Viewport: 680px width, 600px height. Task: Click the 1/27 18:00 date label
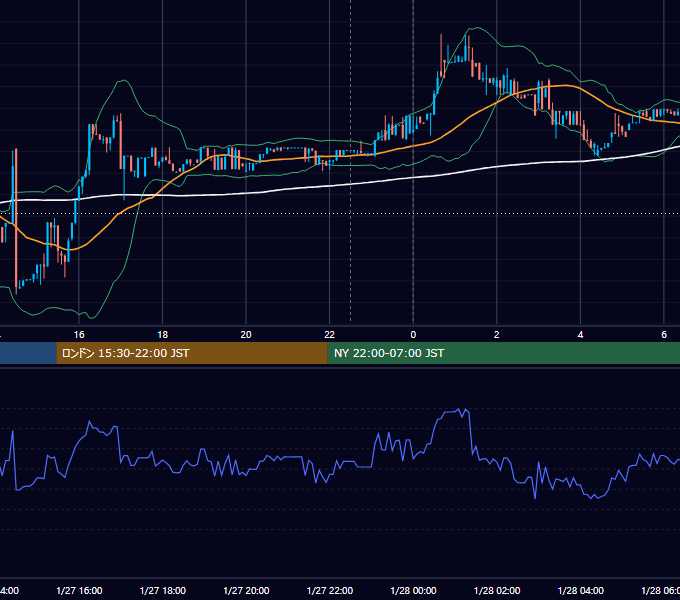[x=163, y=590]
